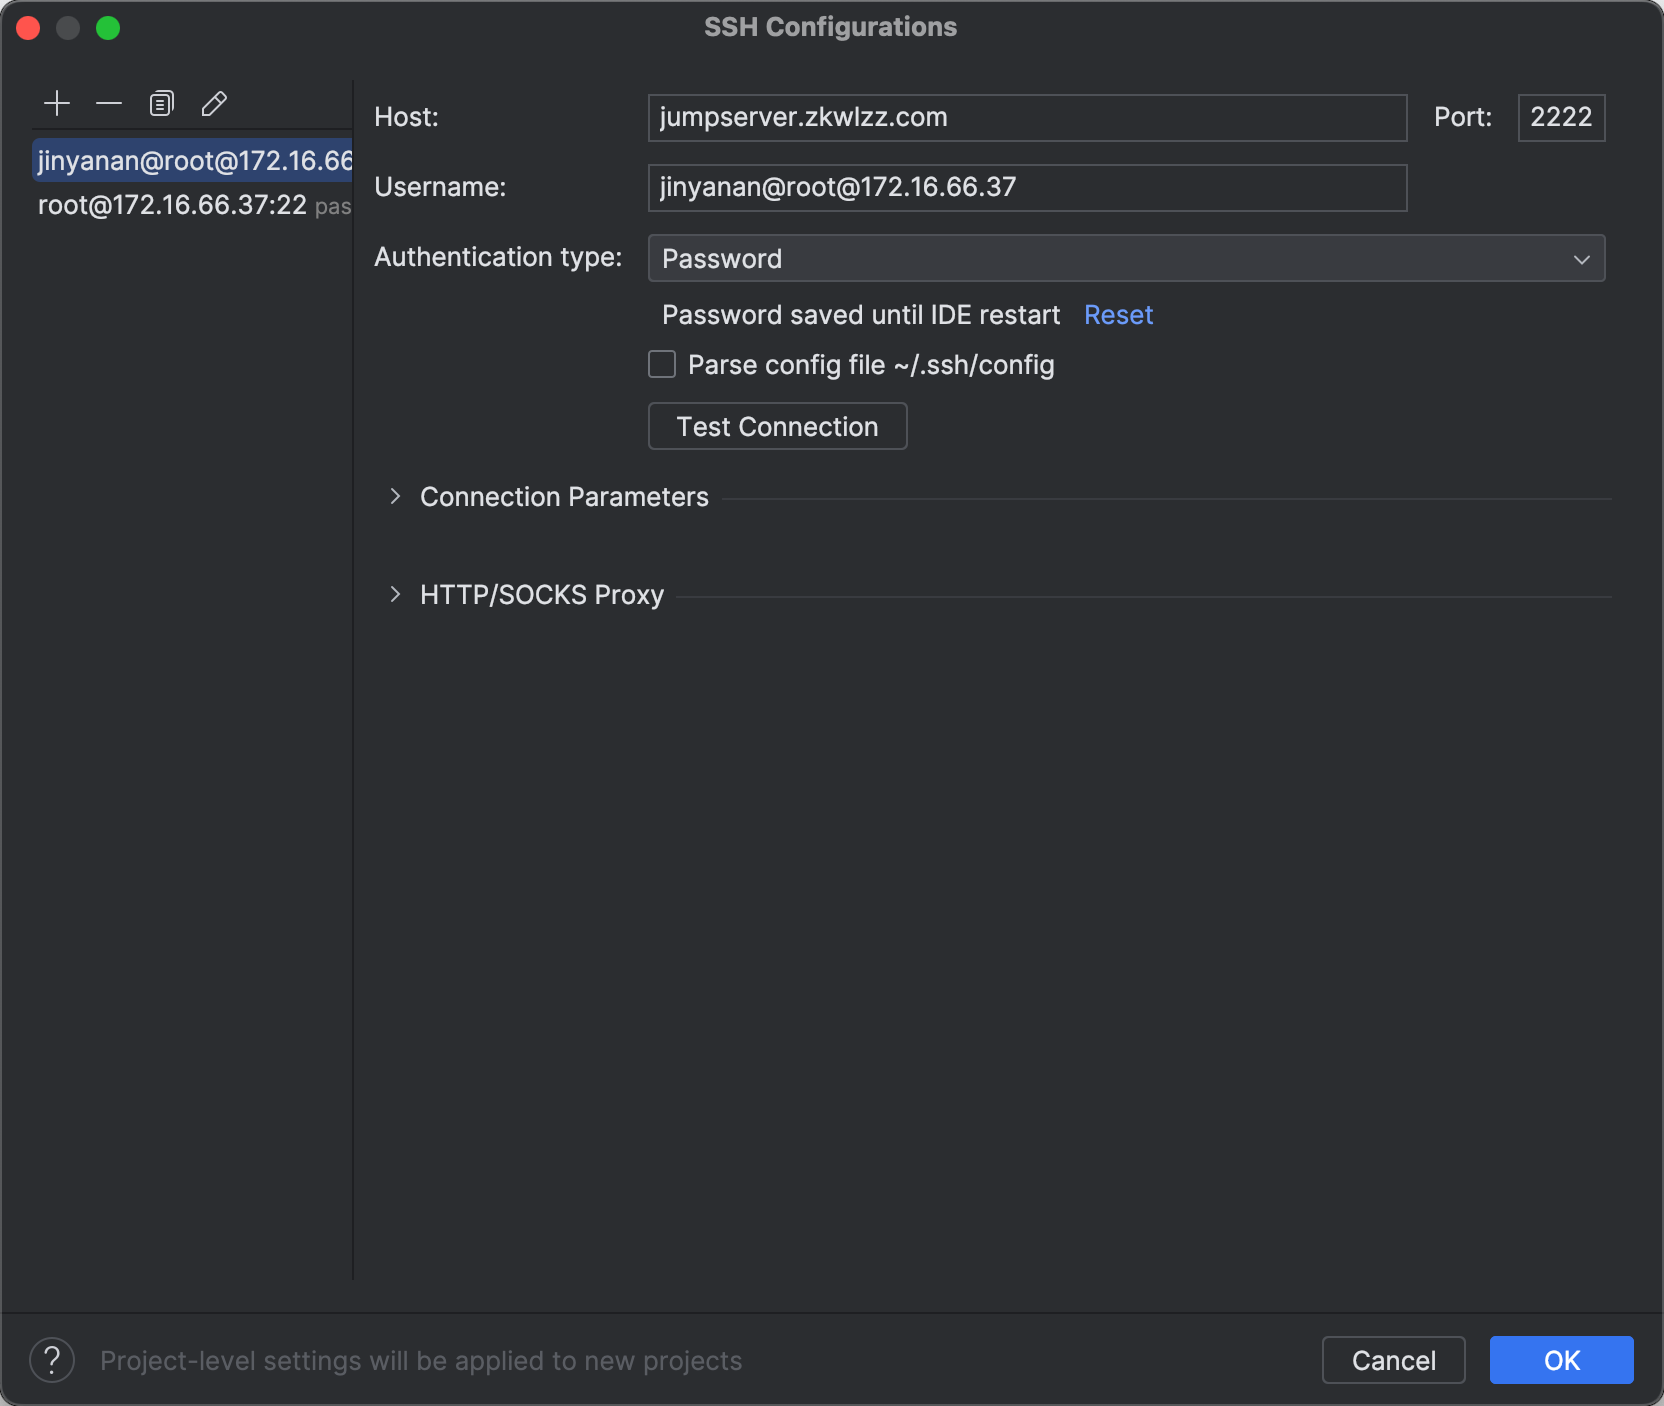Screen dimensions: 1664x1406
Task: Confirm settings with the OK button
Action: coord(1560,1360)
